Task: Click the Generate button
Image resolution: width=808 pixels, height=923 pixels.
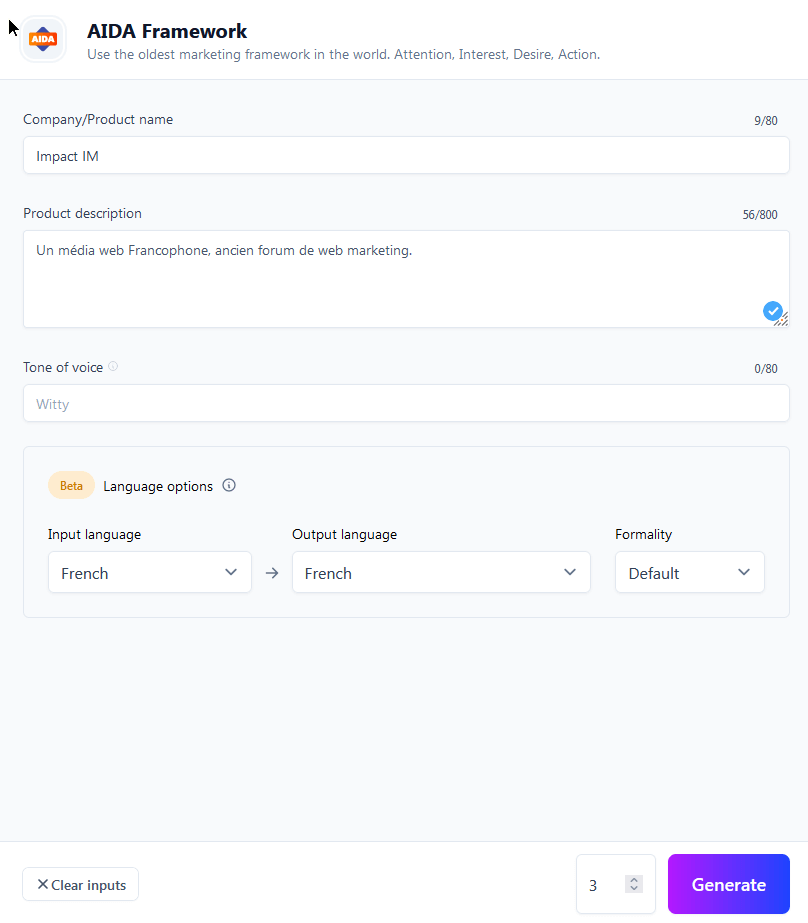Action: [728, 884]
